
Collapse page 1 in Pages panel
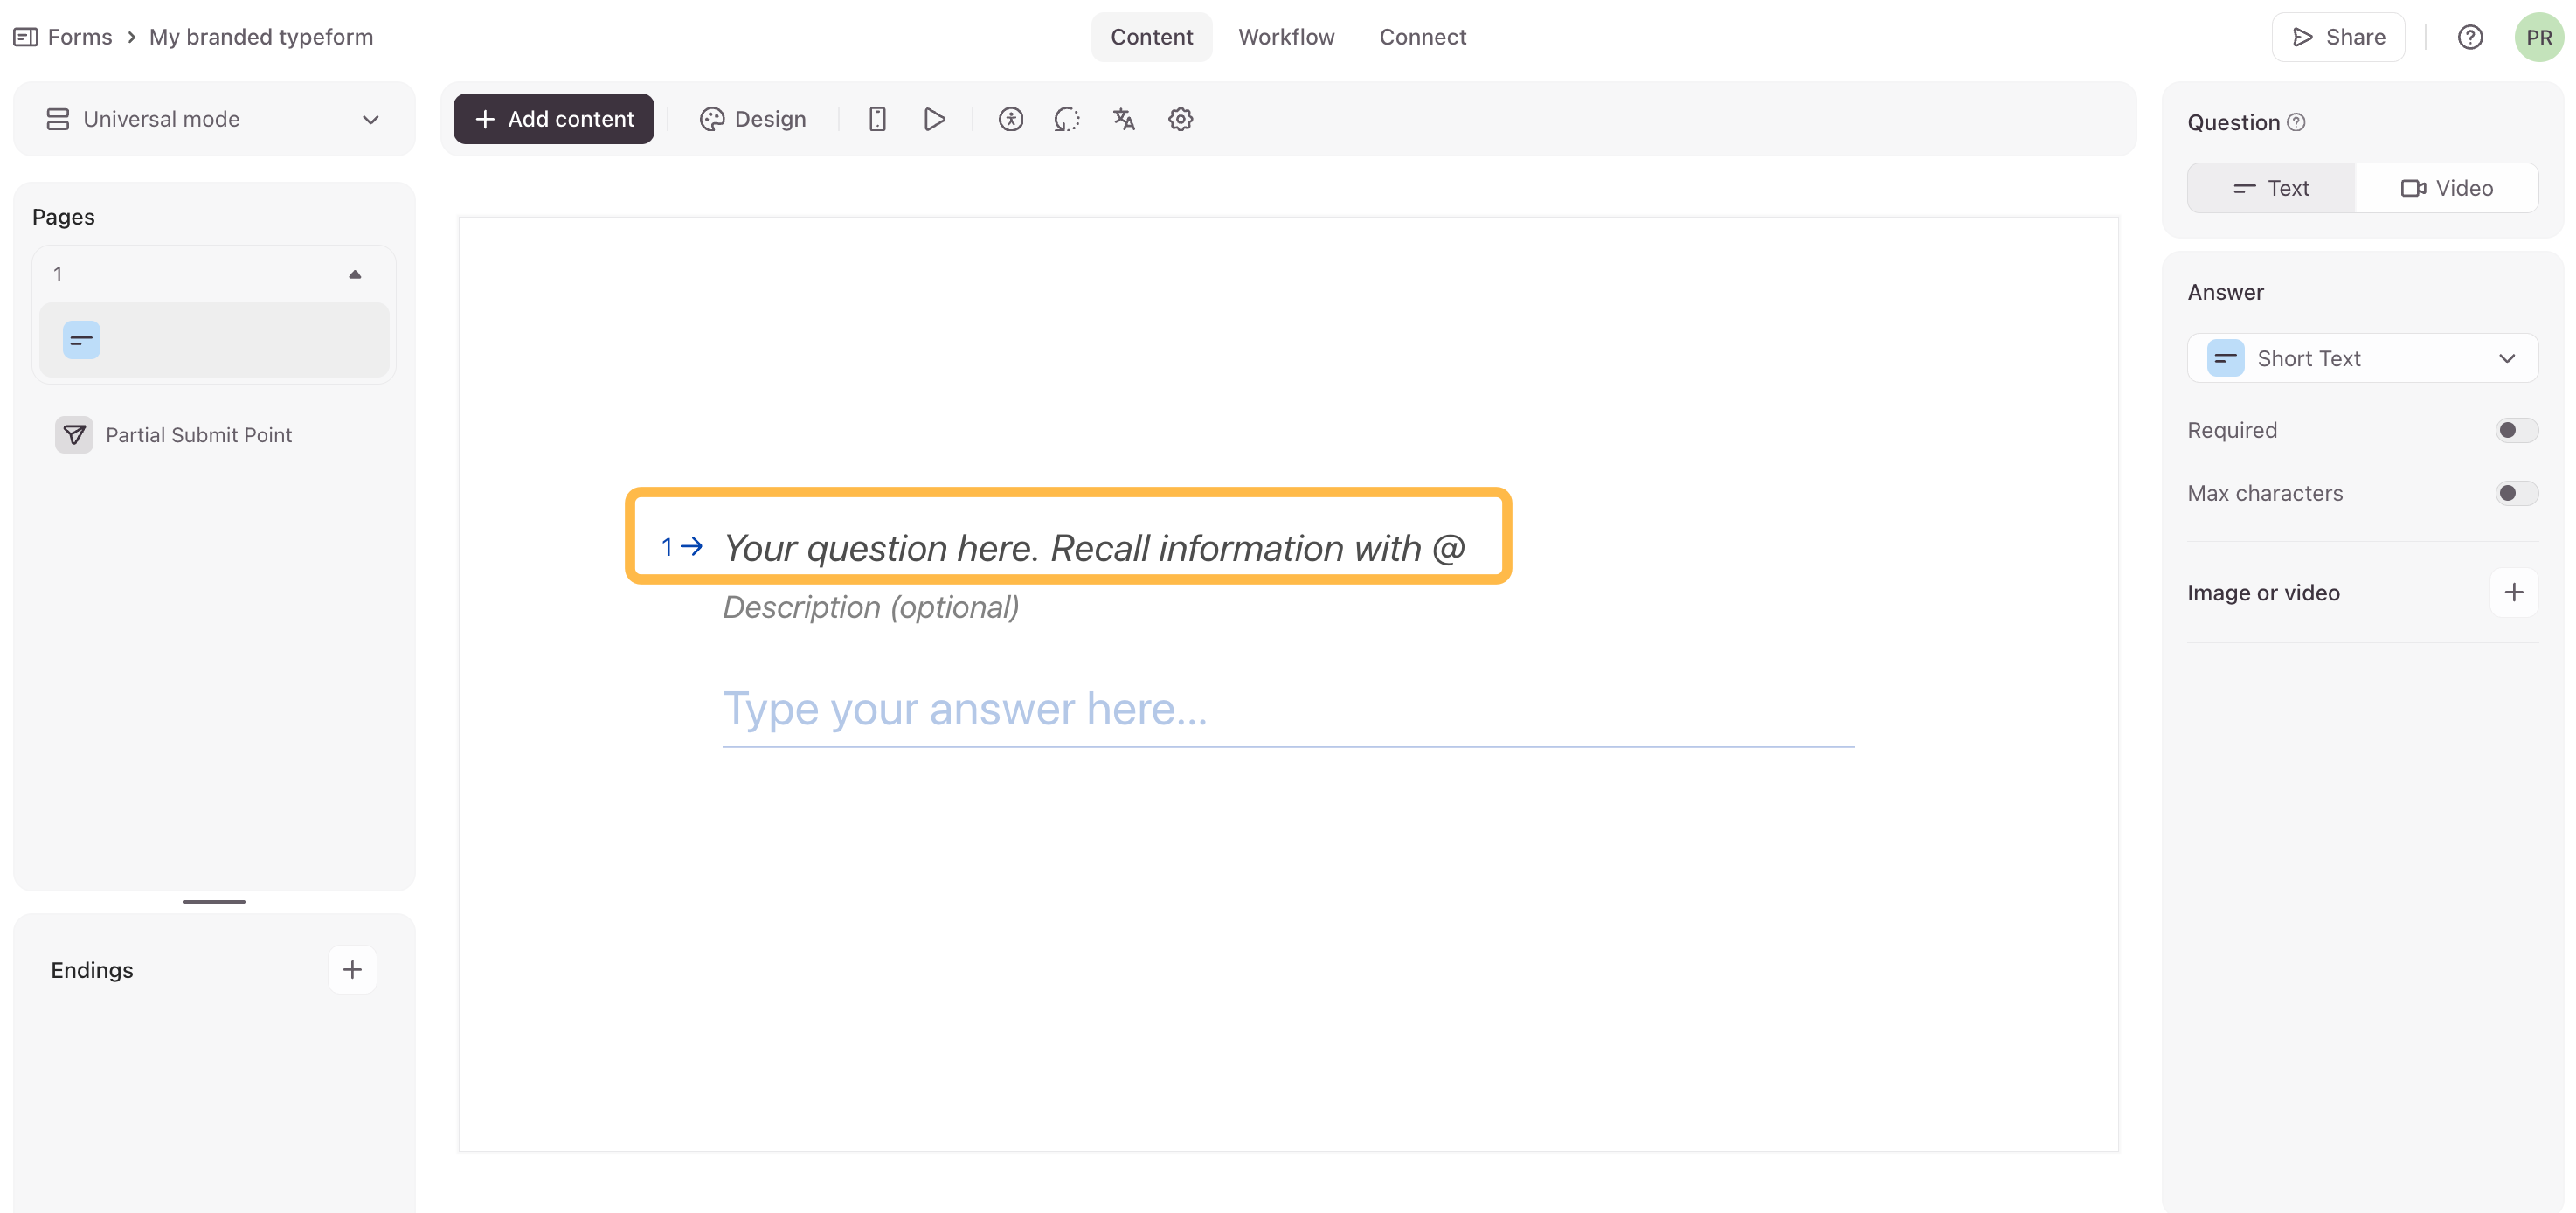(354, 274)
